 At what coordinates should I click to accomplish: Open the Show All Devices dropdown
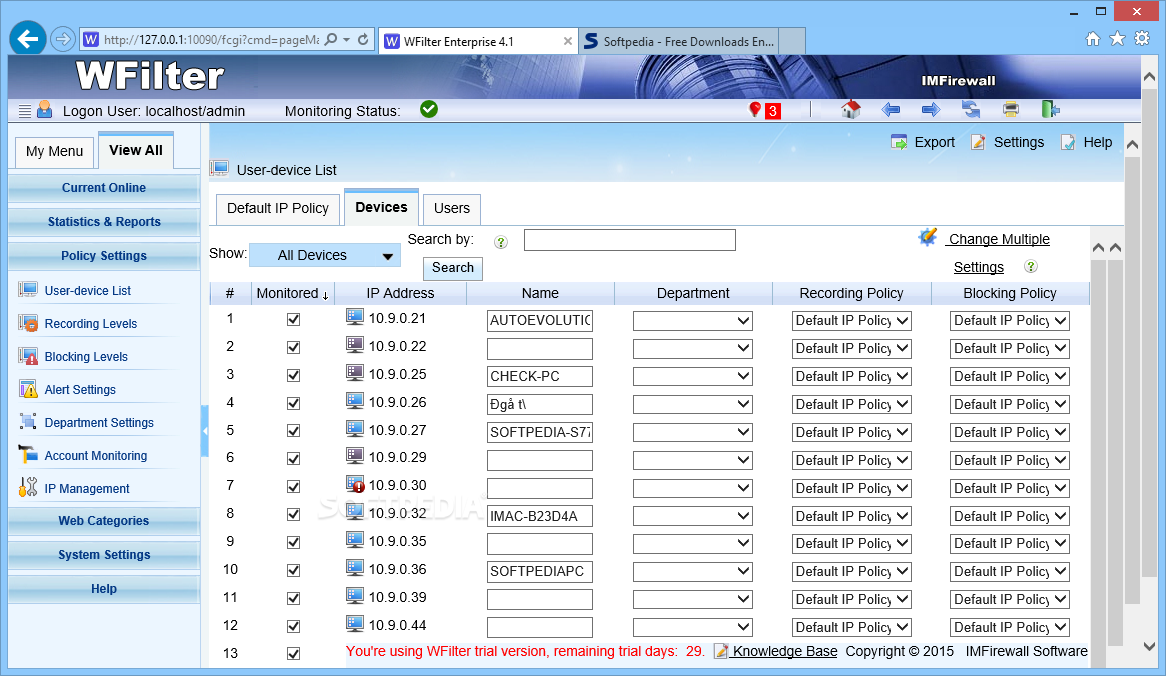325,255
